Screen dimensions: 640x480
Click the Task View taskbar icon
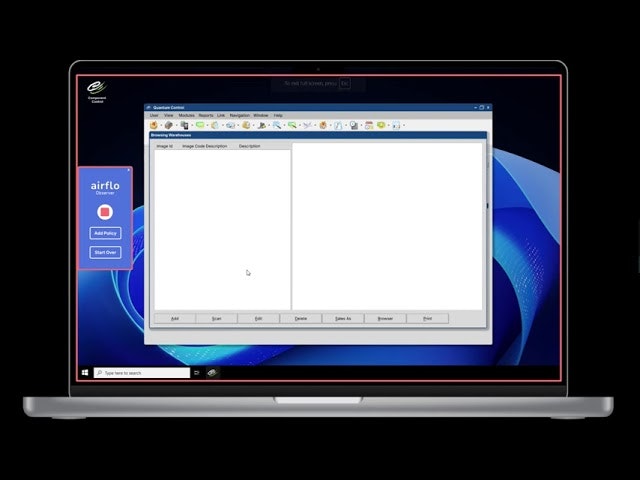(x=197, y=372)
